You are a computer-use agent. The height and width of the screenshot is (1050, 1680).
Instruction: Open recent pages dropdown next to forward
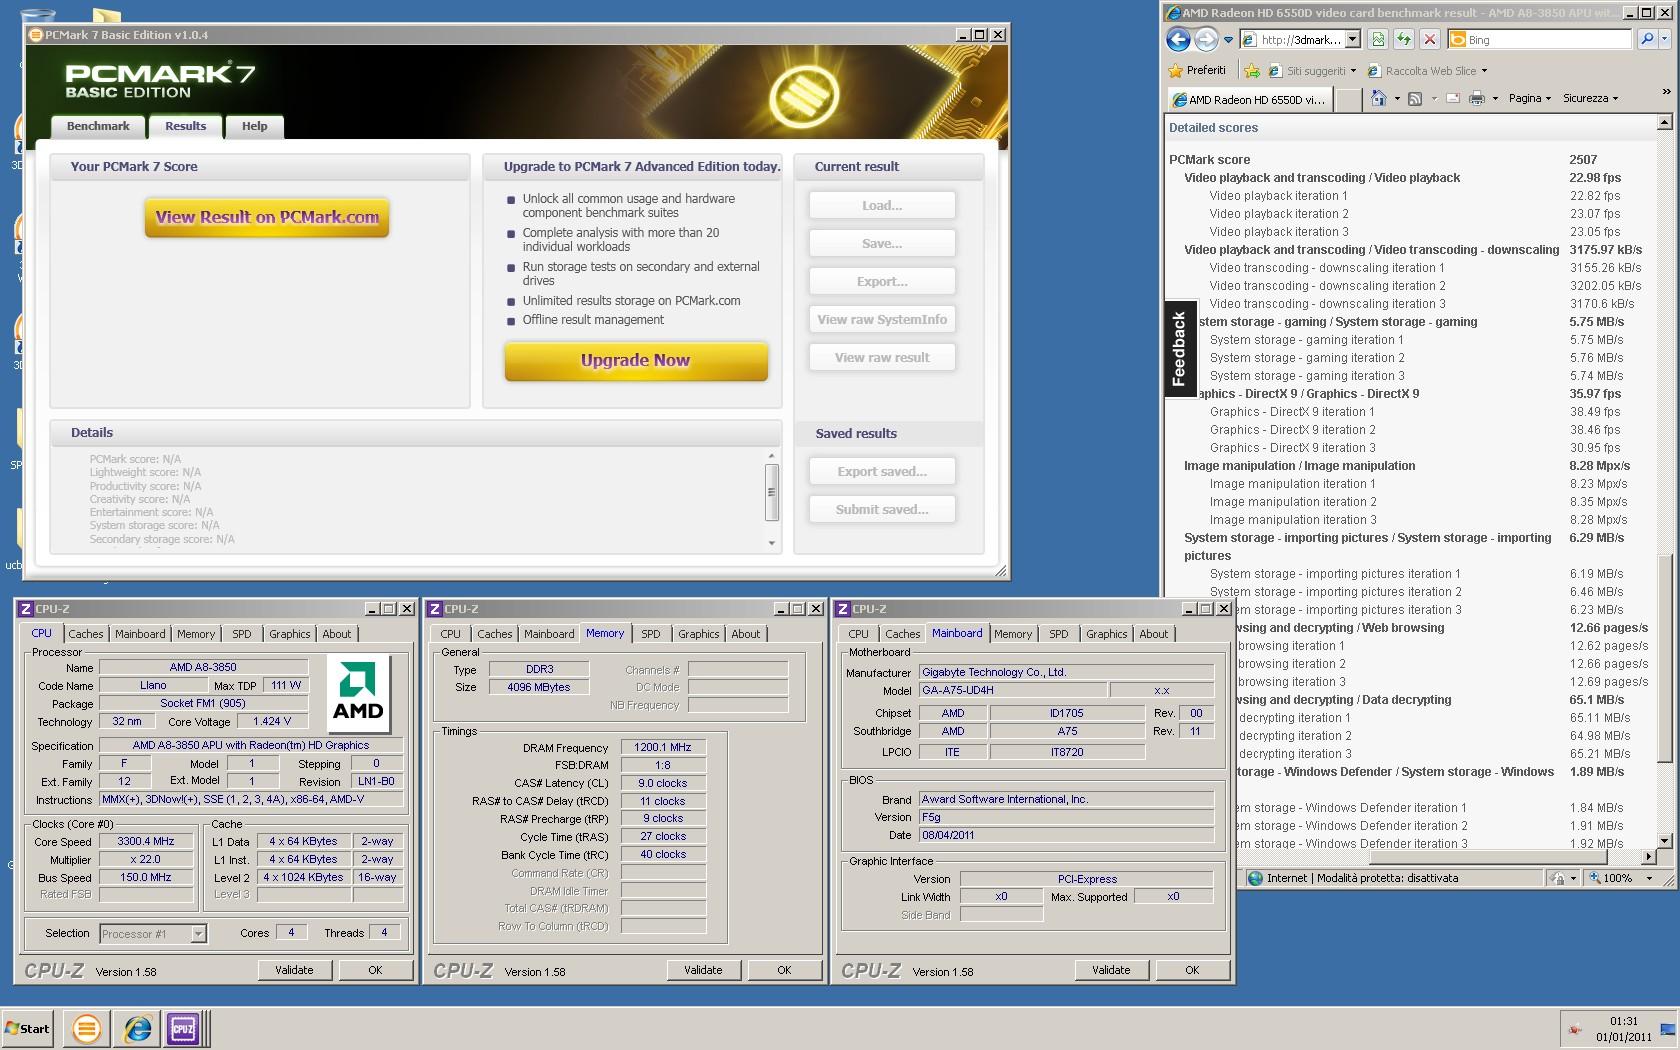coord(1227,40)
